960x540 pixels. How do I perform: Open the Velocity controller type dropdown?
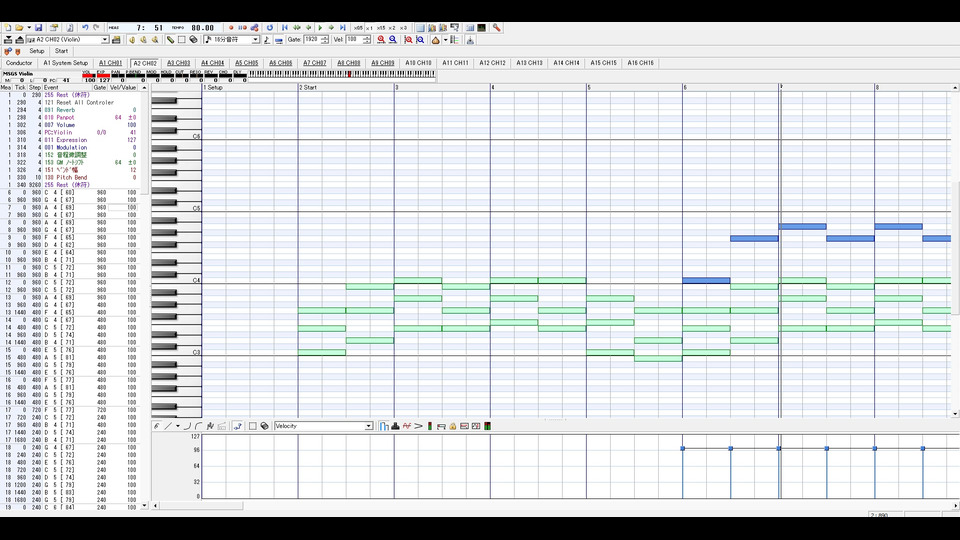[x=369, y=426]
